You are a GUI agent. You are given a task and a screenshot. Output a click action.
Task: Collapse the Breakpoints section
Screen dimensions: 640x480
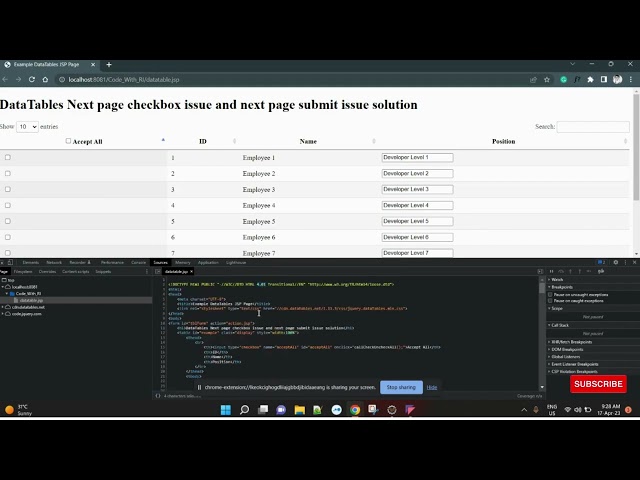(561, 287)
